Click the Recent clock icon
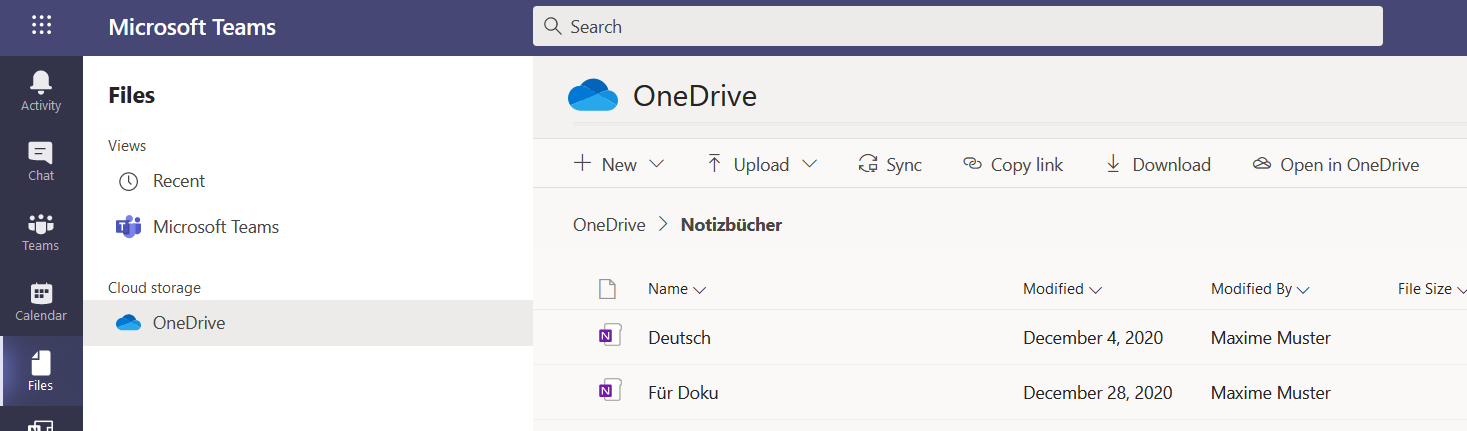 tap(128, 182)
